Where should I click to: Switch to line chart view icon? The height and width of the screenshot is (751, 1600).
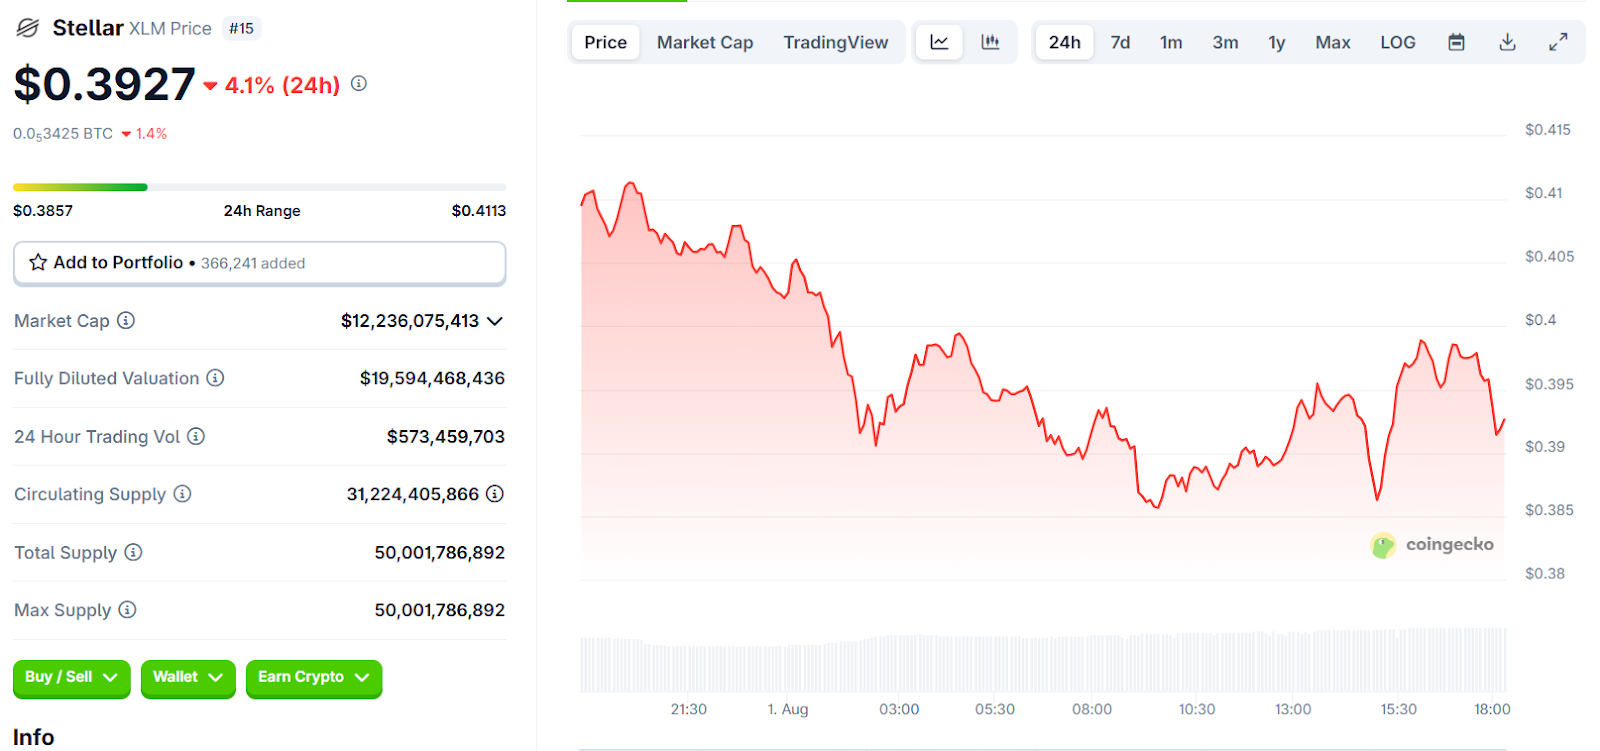939,42
